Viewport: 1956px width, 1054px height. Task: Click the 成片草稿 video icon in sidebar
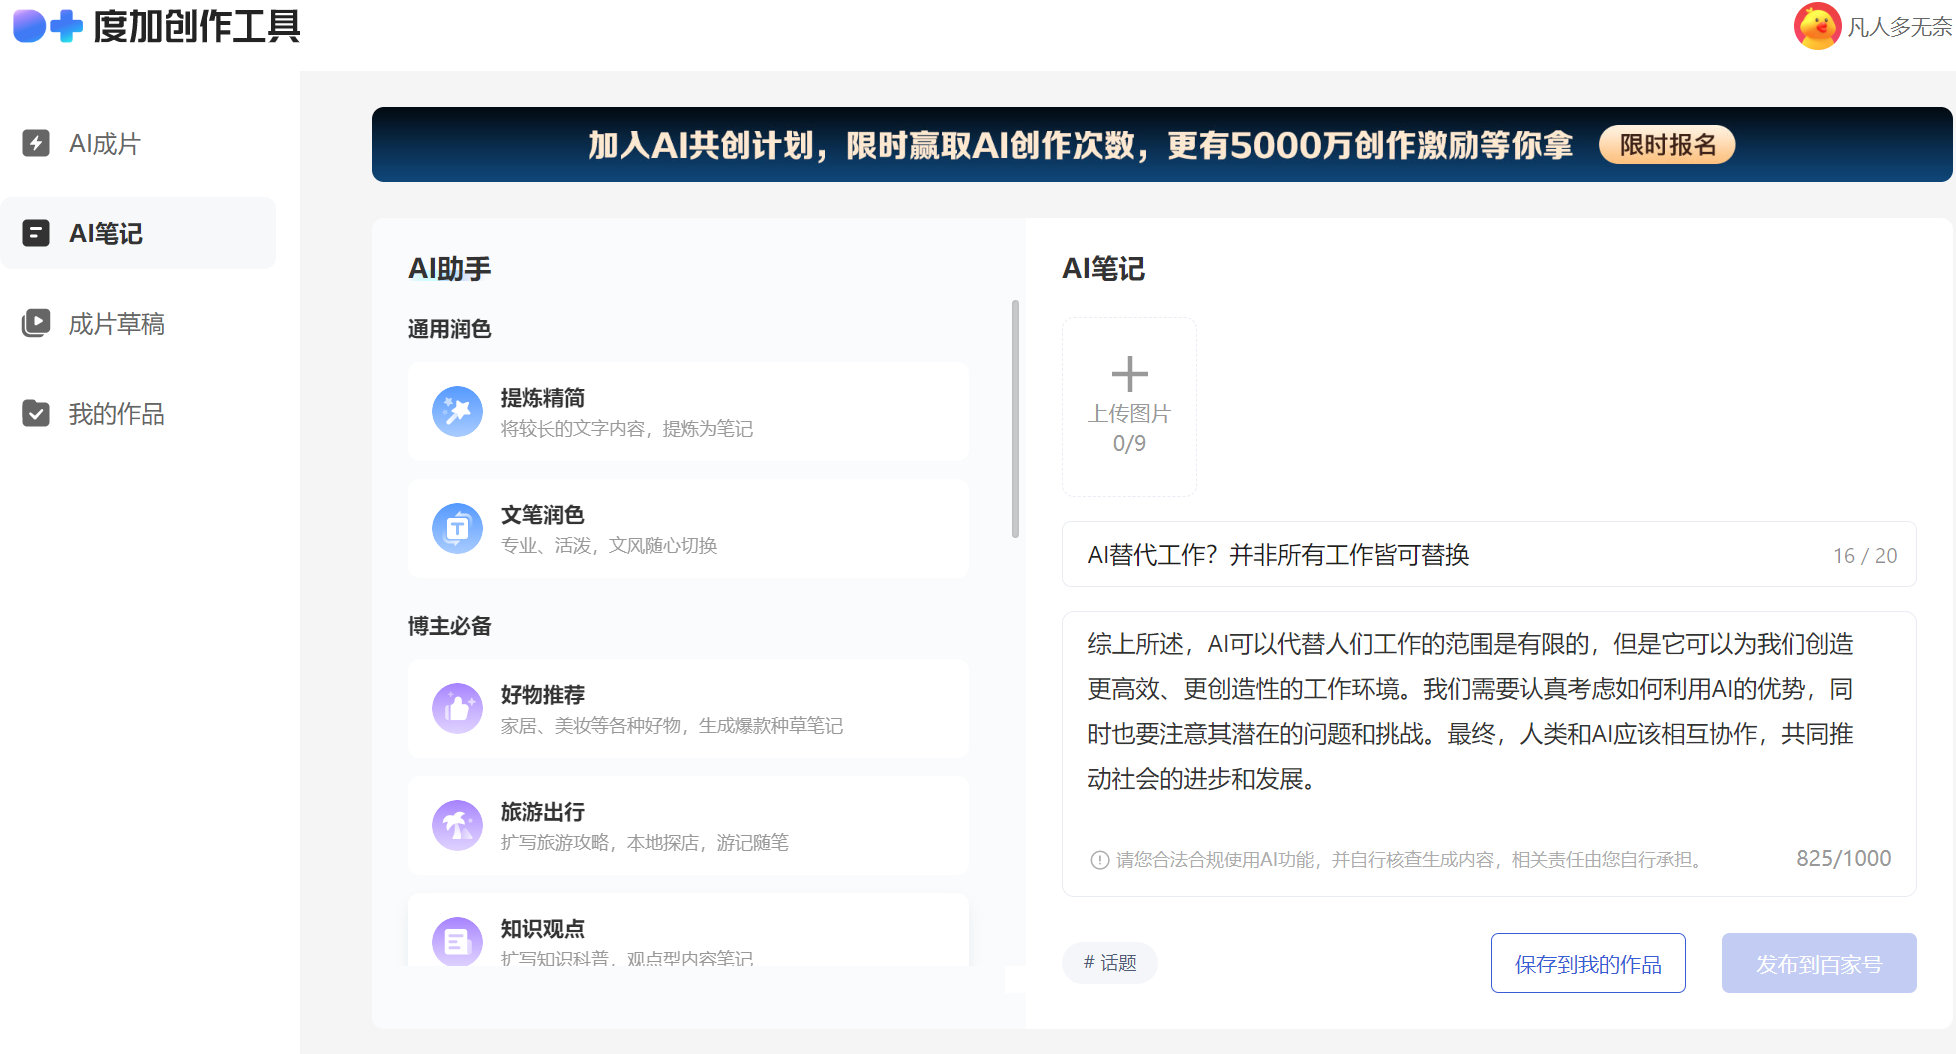click(x=36, y=323)
